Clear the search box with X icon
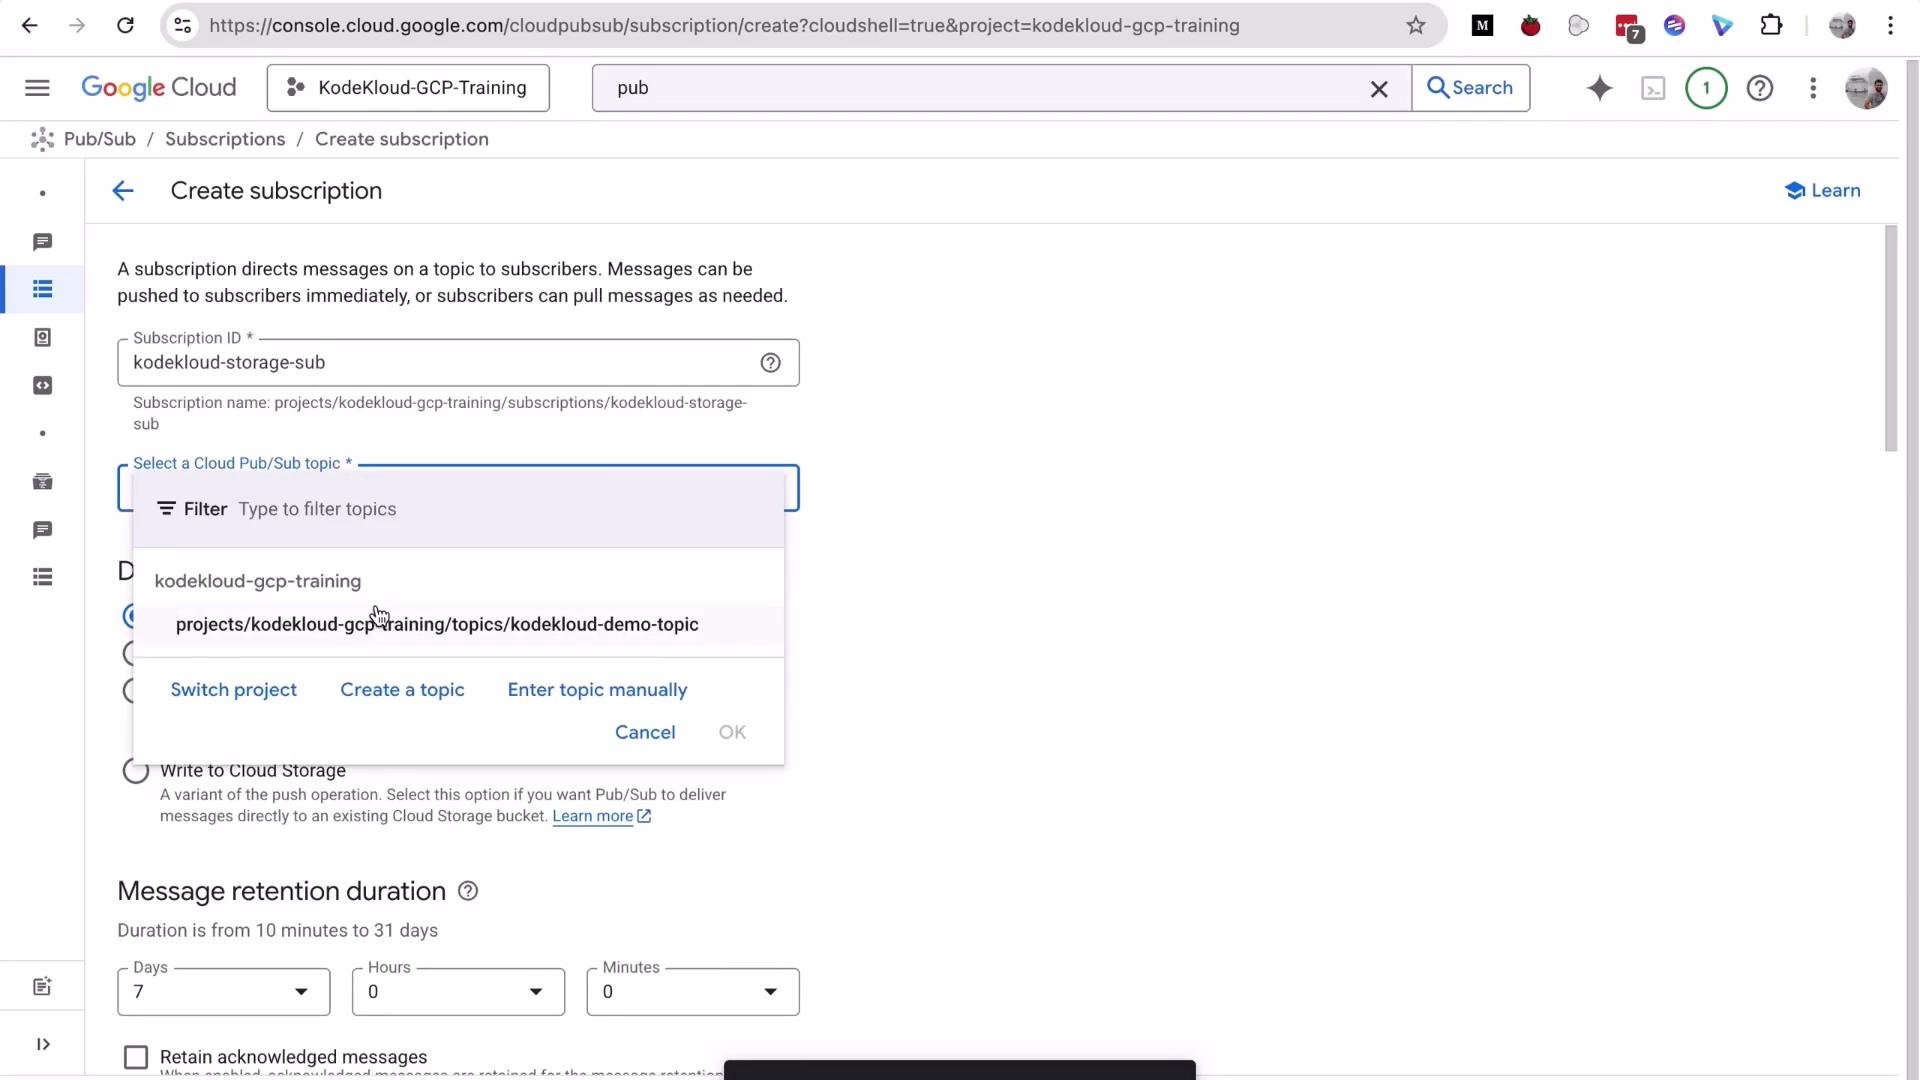 click(x=1379, y=89)
